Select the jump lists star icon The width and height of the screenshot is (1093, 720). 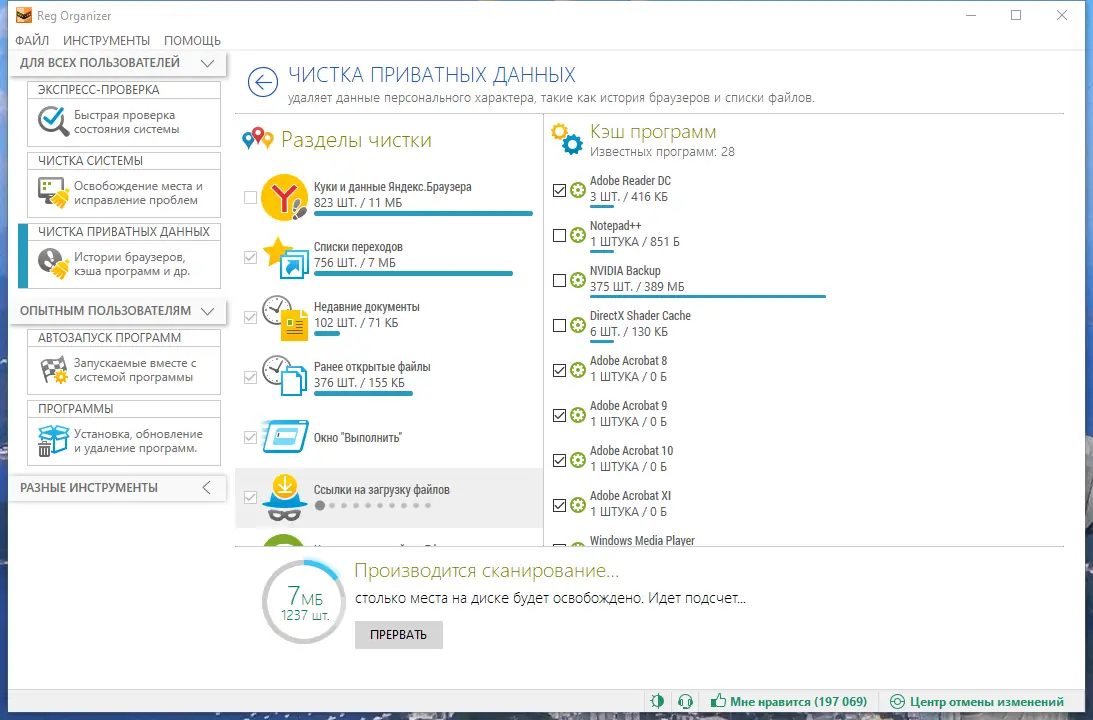pos(284,258)
